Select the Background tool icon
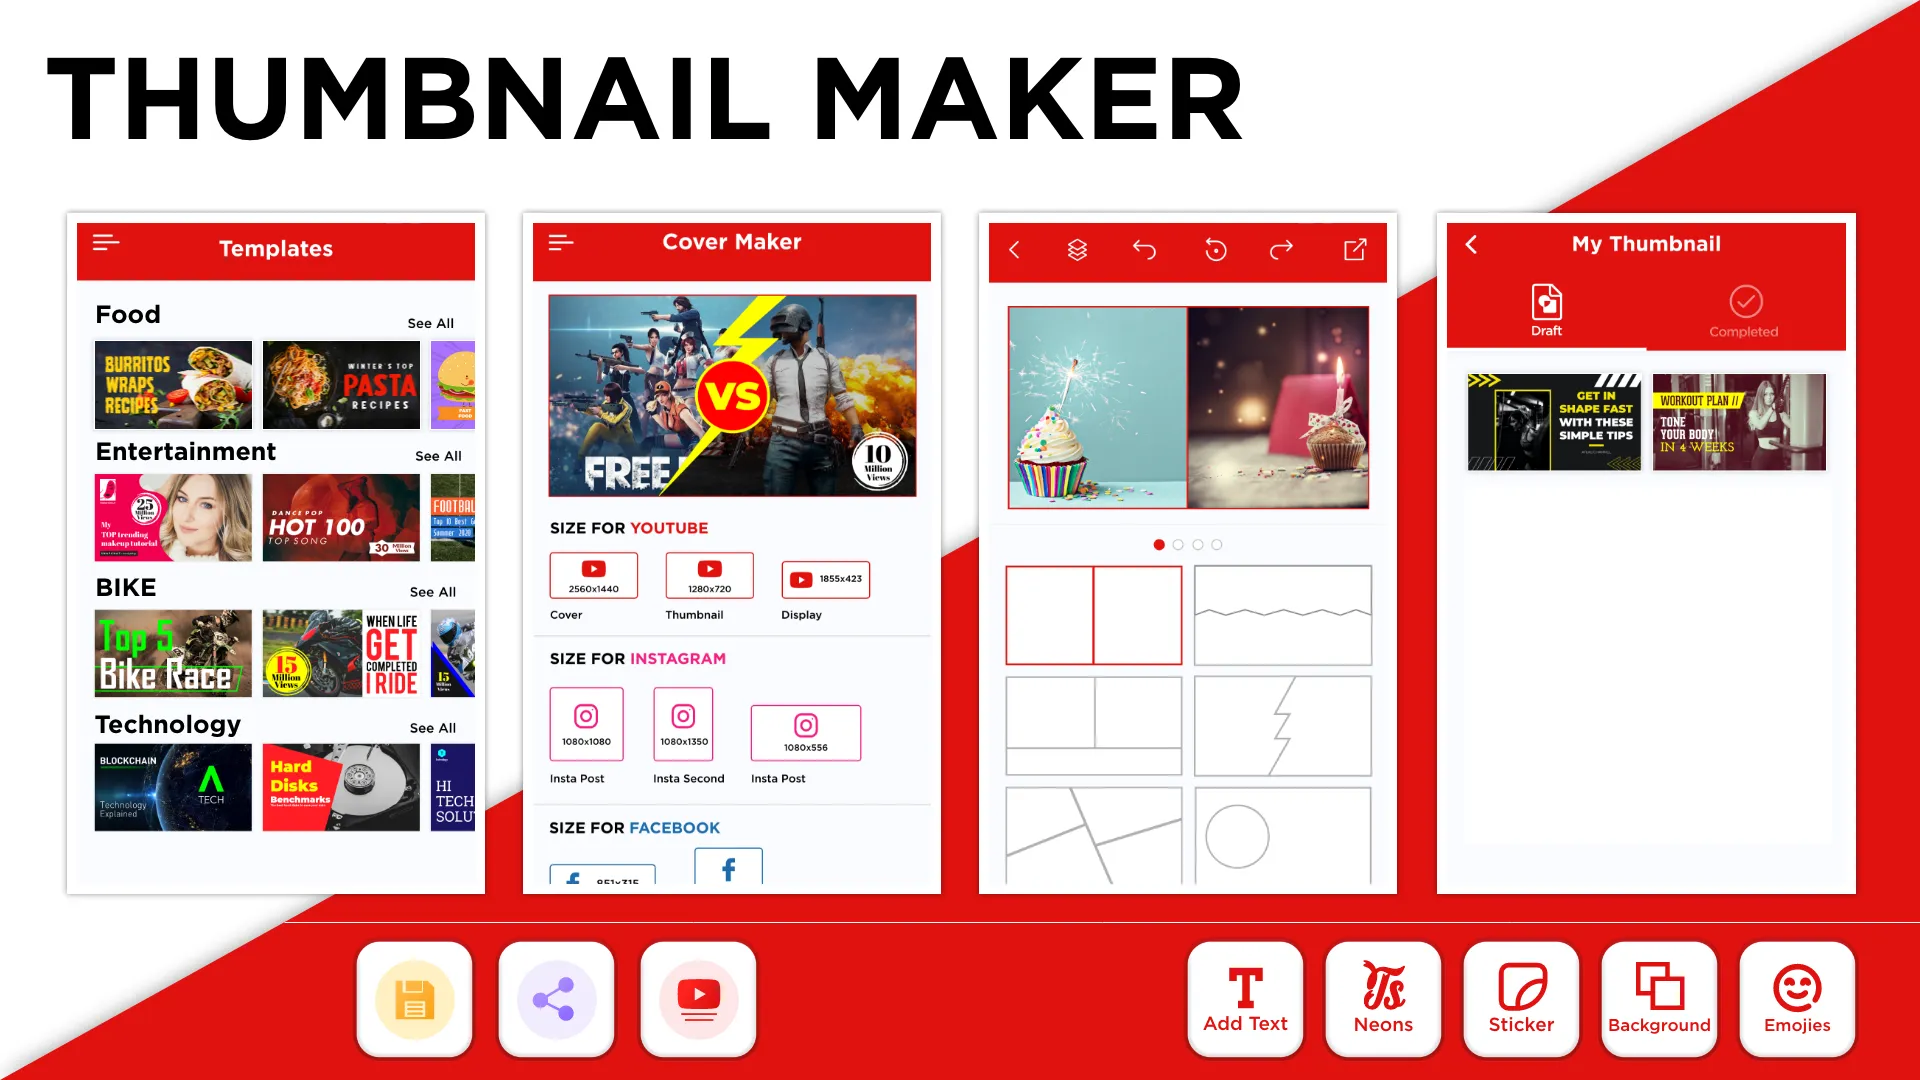This screenshot has width=1920, height=1080. (x=1659, y=996)
